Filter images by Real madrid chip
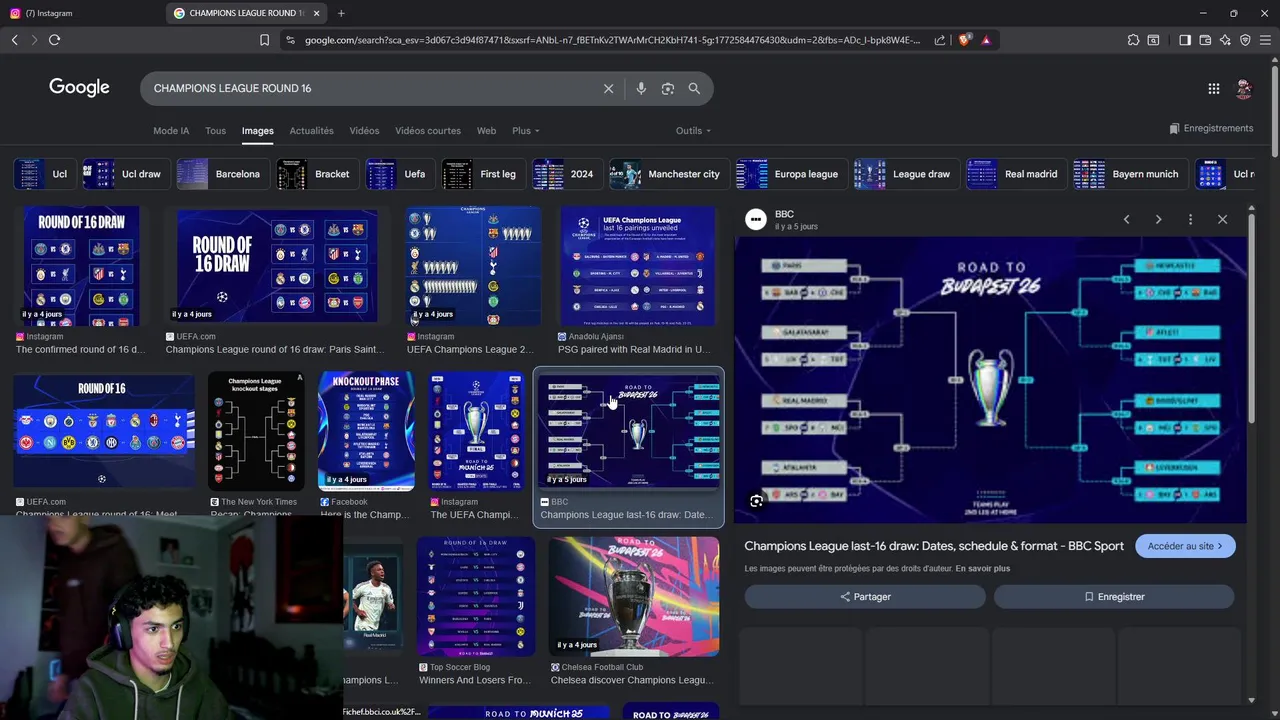 pyautogui.click(x=1014, y=174)
